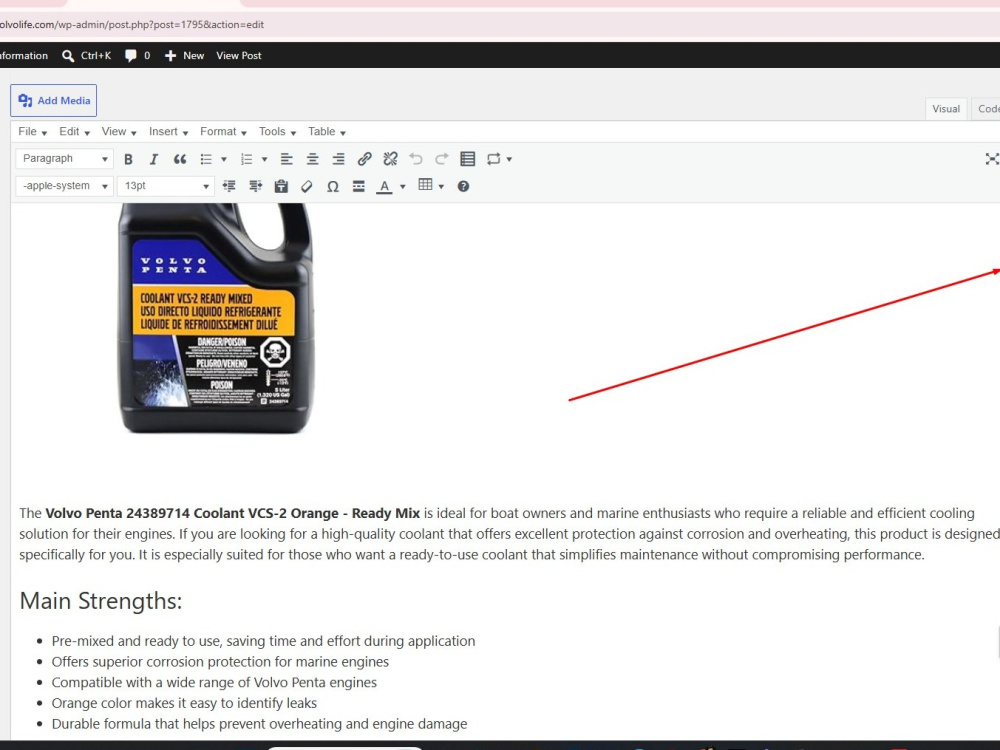Click the Main Strengths heading

(x=101, y=601)
